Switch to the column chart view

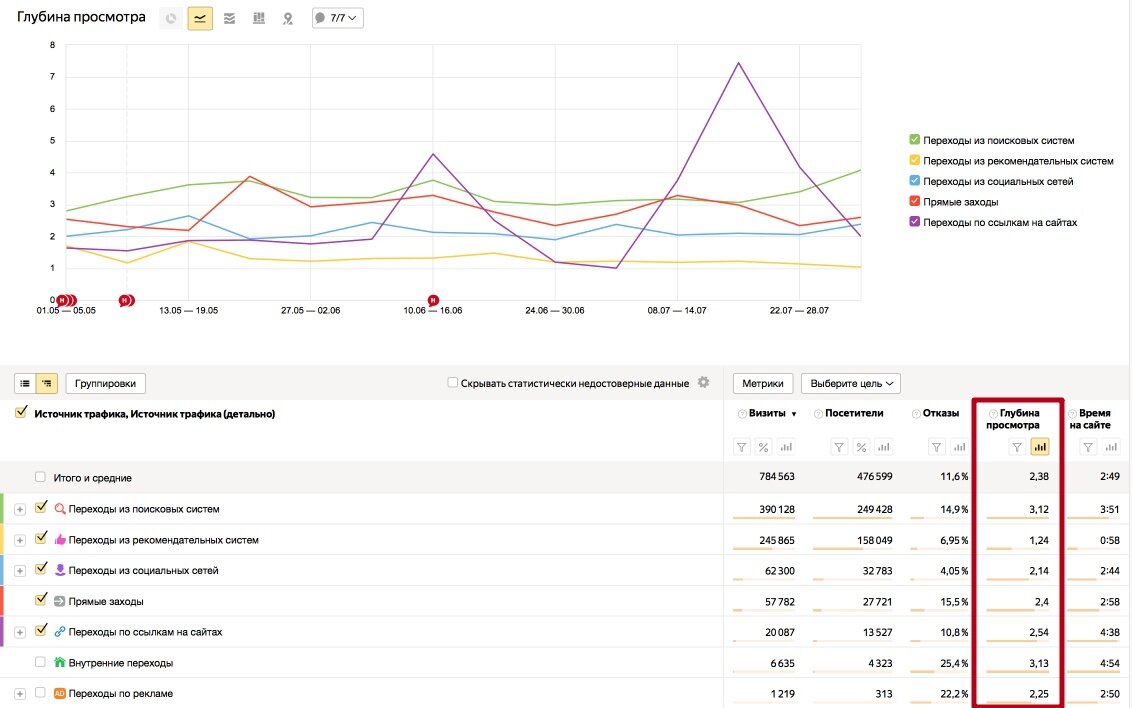pyautogui.click(x=258, y=18)
